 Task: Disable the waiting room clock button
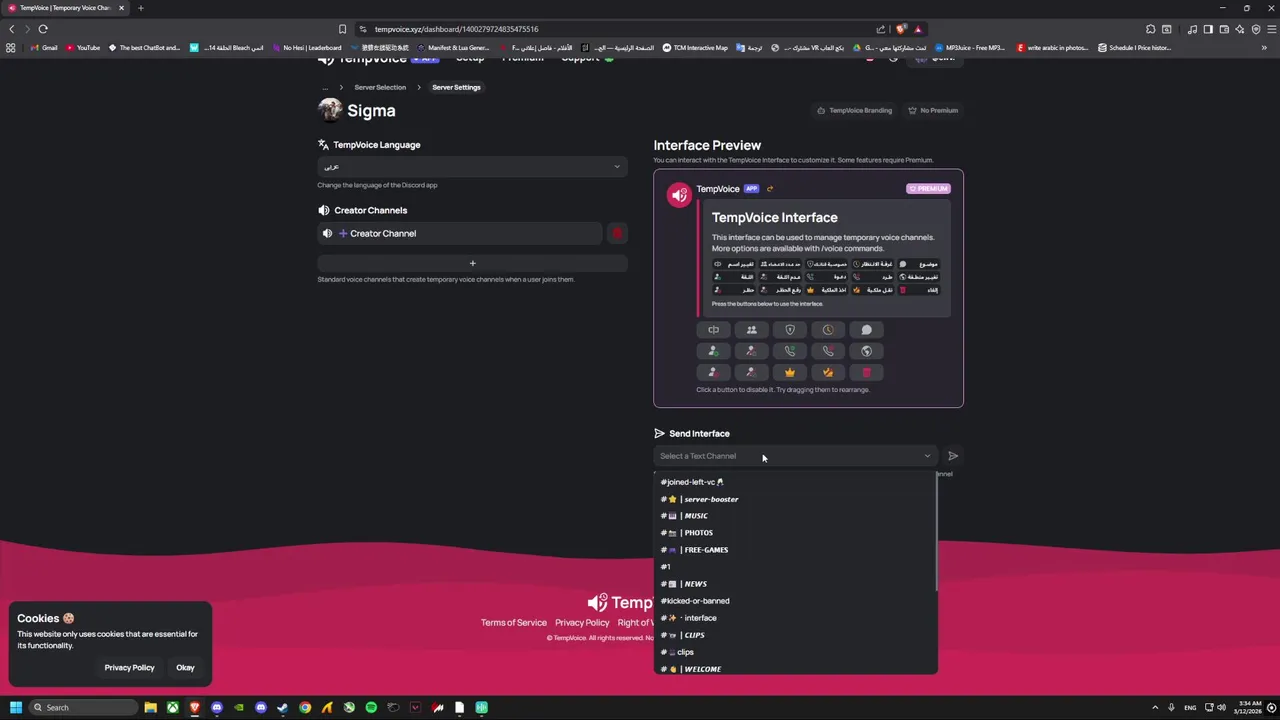coord(828,330)
